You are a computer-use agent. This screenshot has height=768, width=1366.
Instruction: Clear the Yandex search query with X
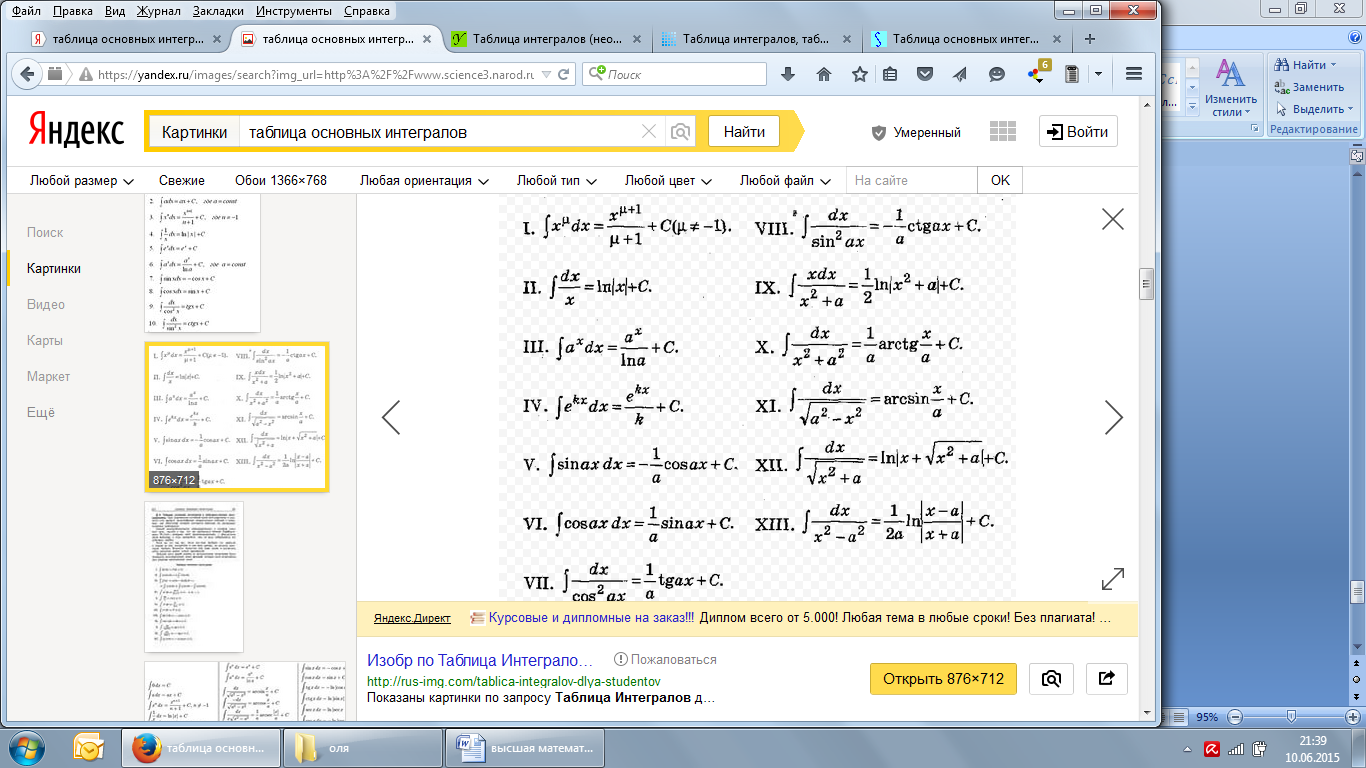(649, 132)
